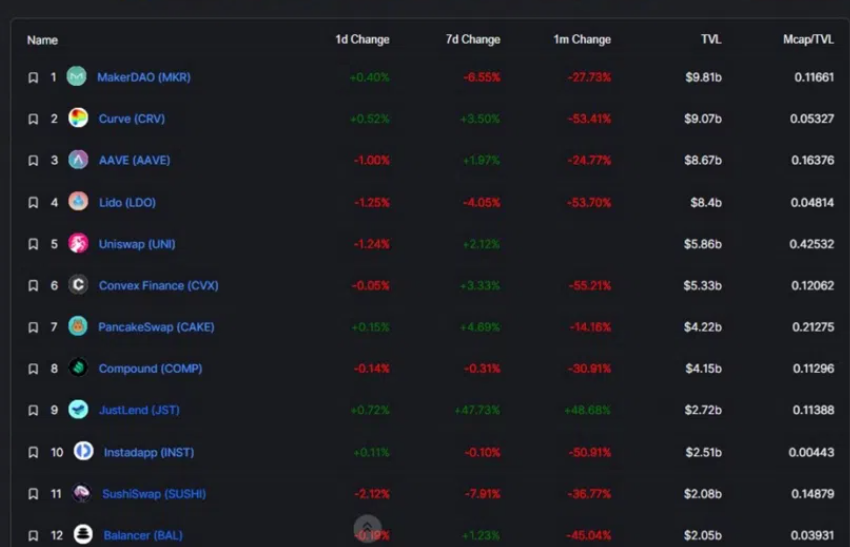Click the JustLend logo icon
Image resolution: width=850 pixels, height=547 pixels.
[78, 409]
